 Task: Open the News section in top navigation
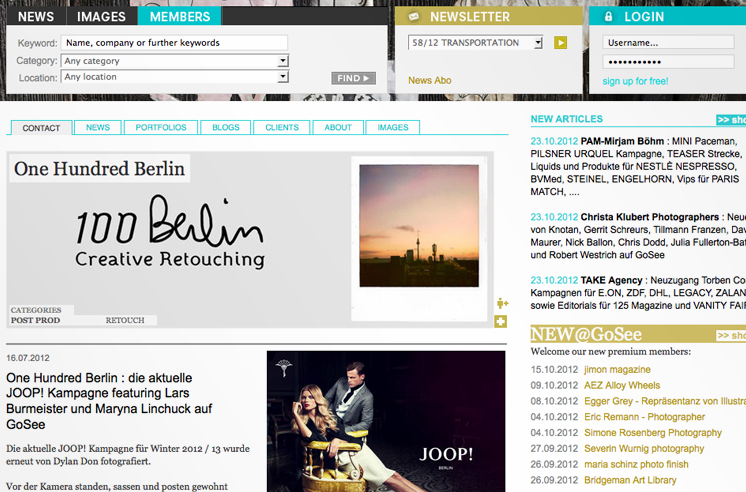36,17
